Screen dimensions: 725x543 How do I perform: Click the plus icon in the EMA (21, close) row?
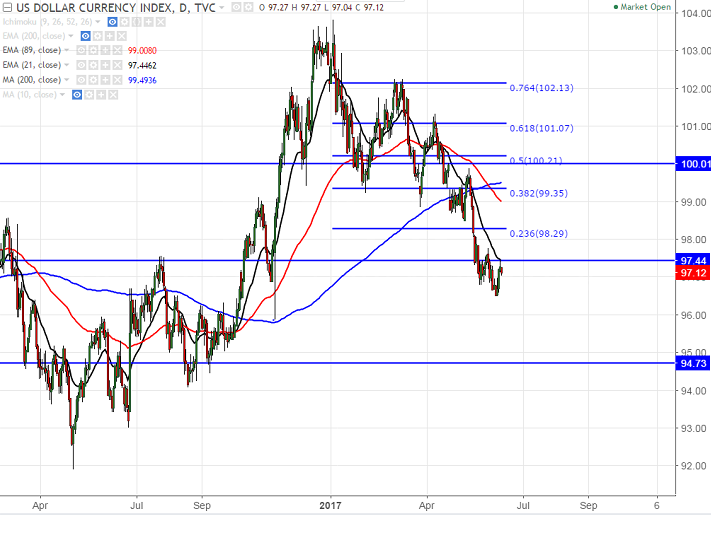pos(105,65)
